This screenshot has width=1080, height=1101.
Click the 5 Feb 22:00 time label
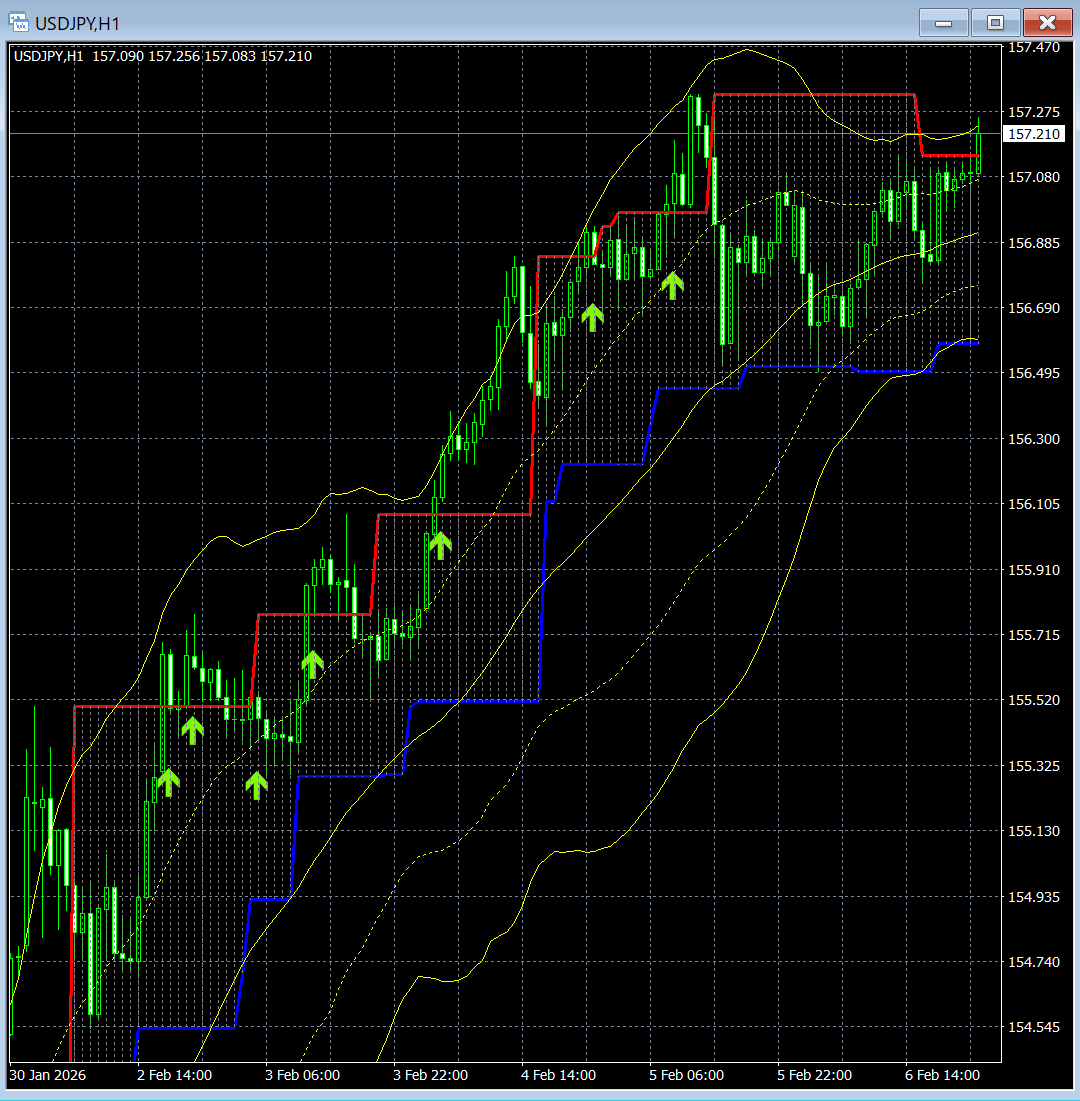pos(815,1075)
